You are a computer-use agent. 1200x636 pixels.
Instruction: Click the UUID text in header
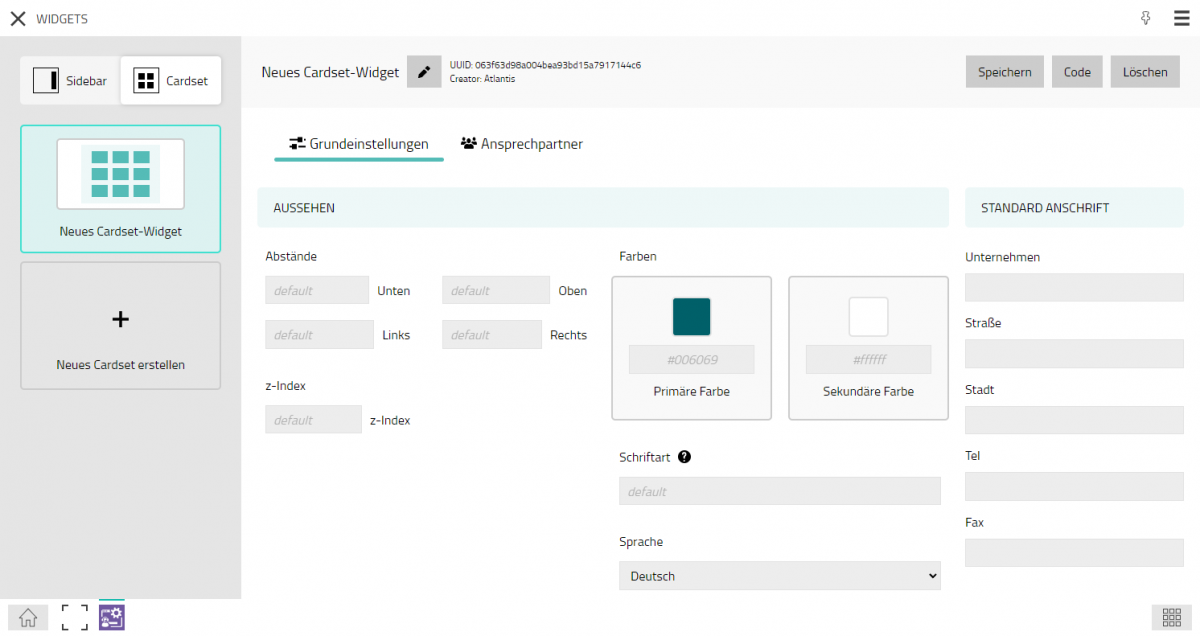click(x=545, y=65)
